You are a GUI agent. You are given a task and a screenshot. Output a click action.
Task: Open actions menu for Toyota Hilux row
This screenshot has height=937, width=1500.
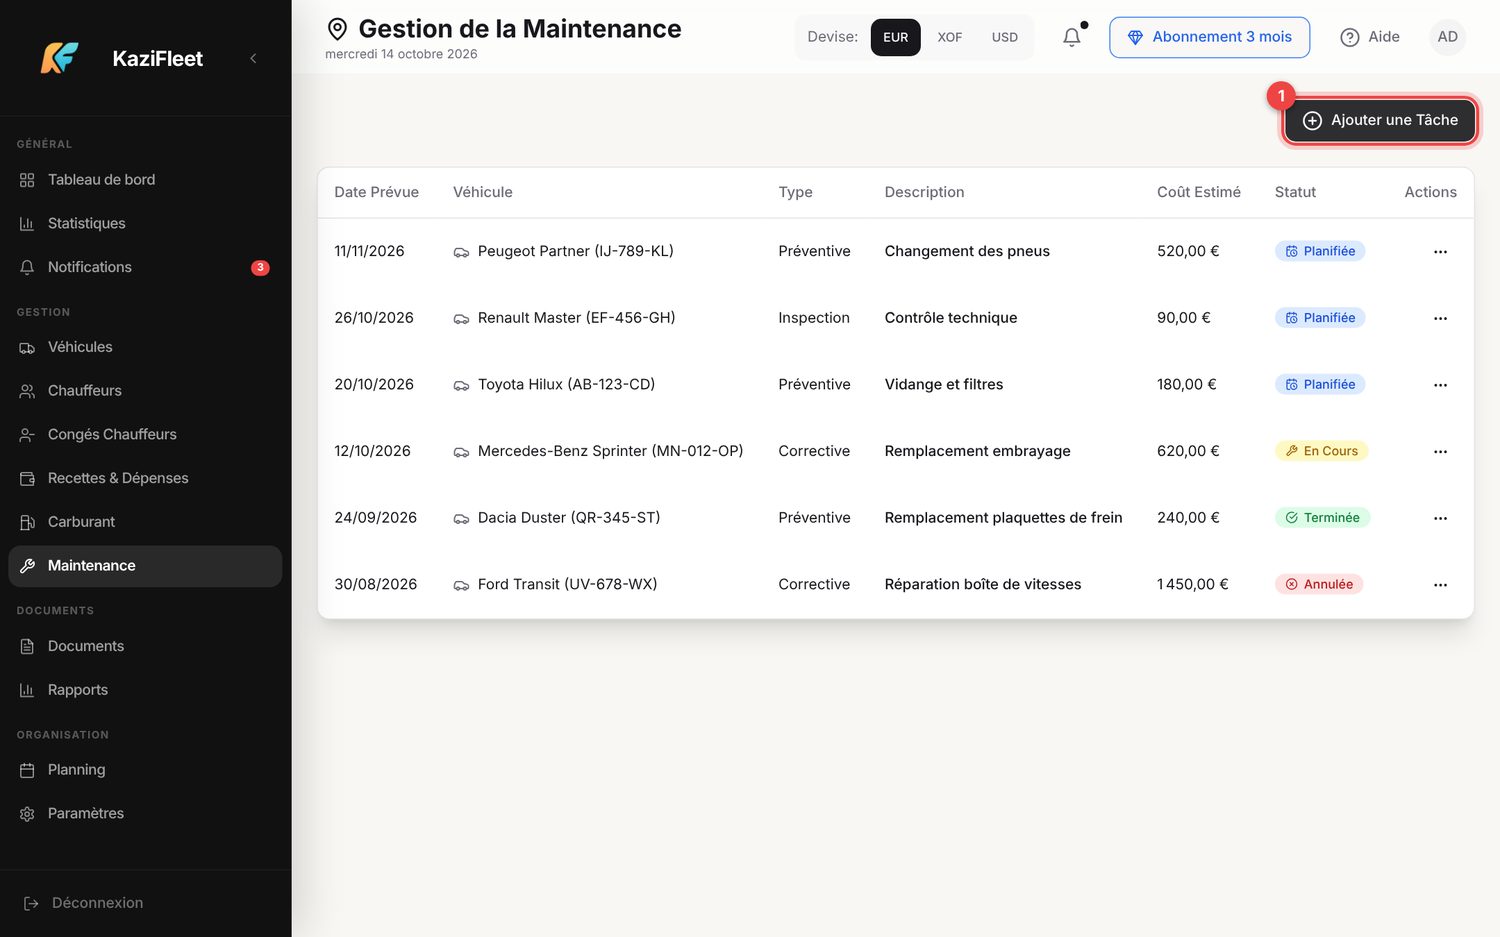pyautogui.click(x=1440, y=385)
